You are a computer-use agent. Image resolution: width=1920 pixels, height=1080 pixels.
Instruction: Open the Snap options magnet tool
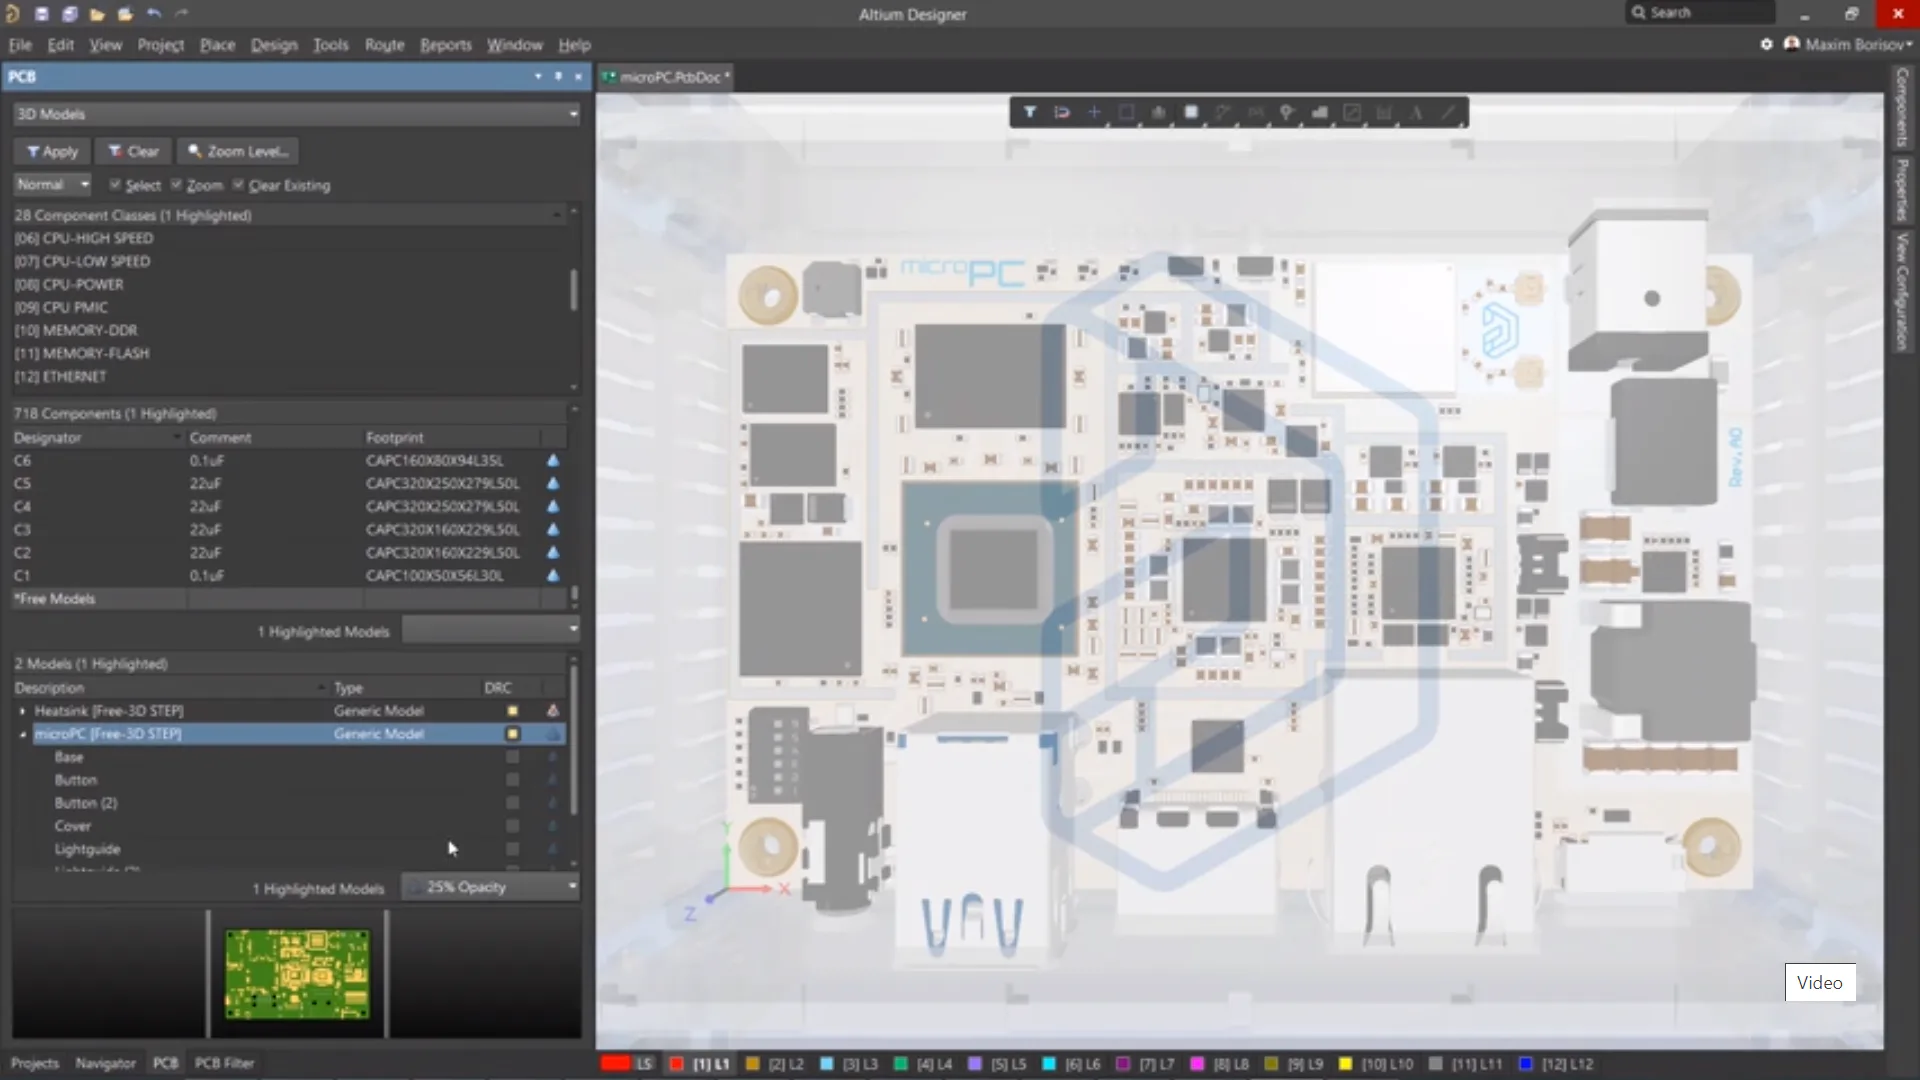pyautogui.click(x=1062, y=112)
